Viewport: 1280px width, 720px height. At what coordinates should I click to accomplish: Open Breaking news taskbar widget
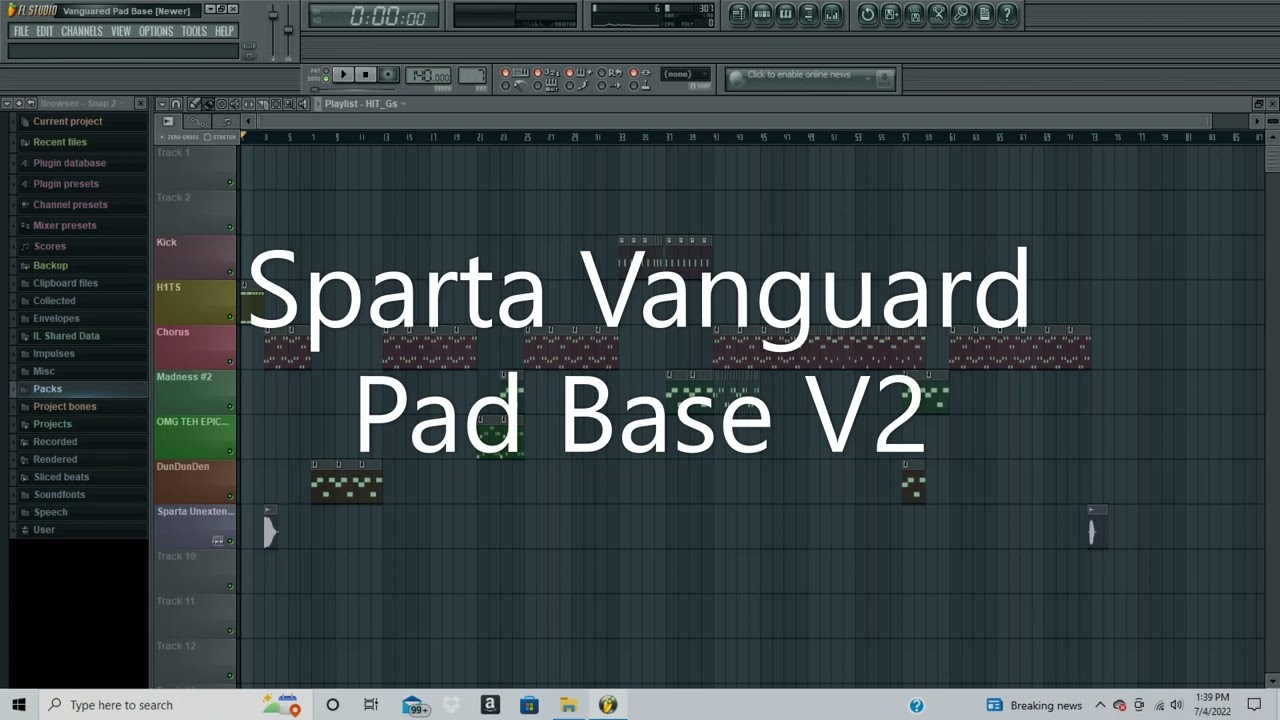(x=1034, y=705)
